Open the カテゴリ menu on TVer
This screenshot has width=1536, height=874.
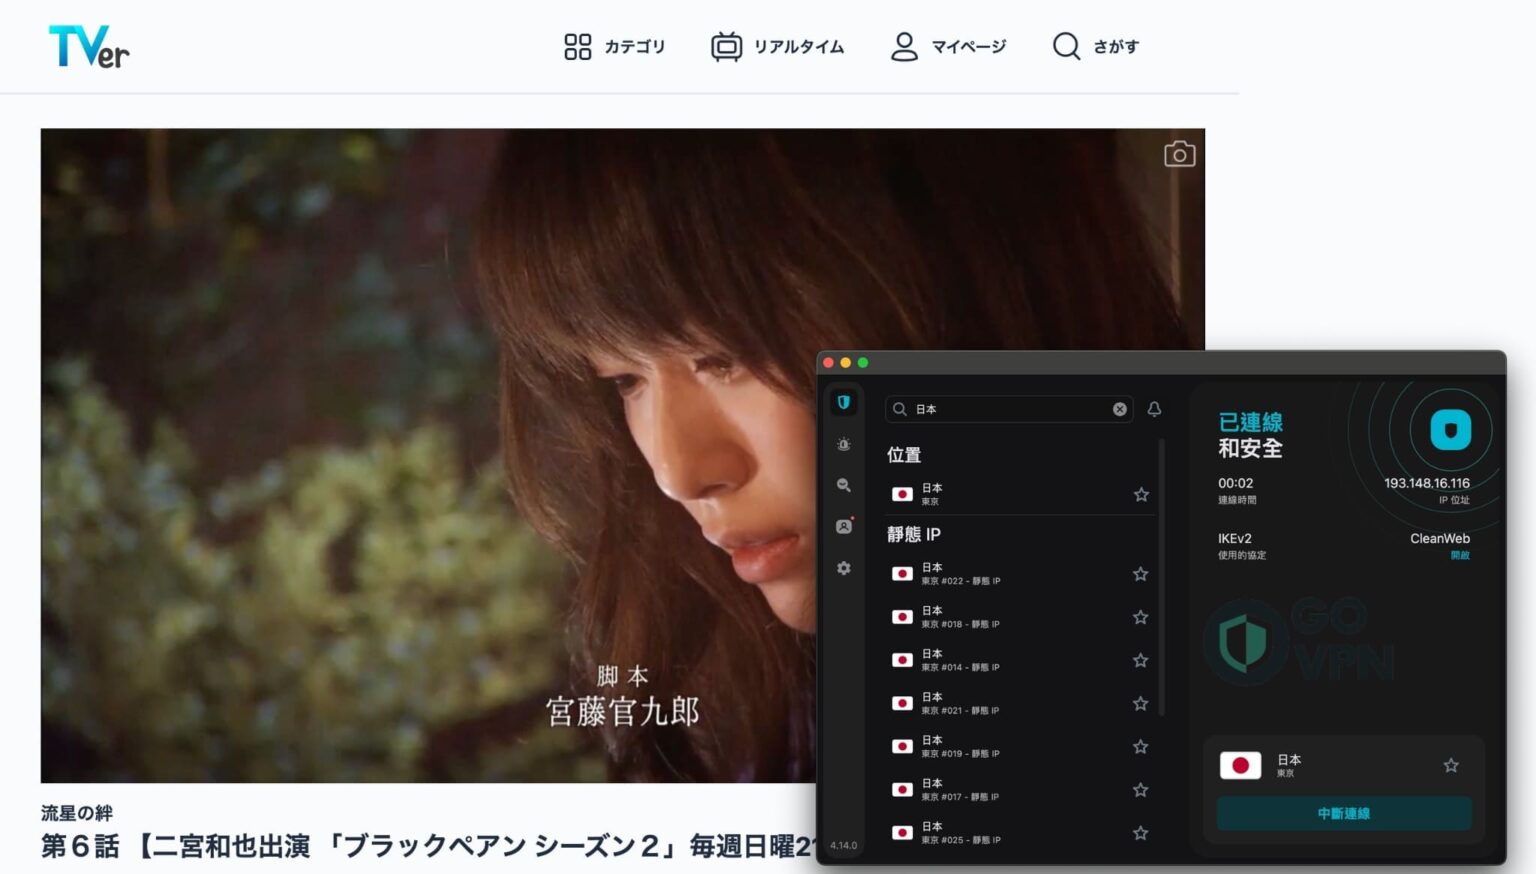613,46
